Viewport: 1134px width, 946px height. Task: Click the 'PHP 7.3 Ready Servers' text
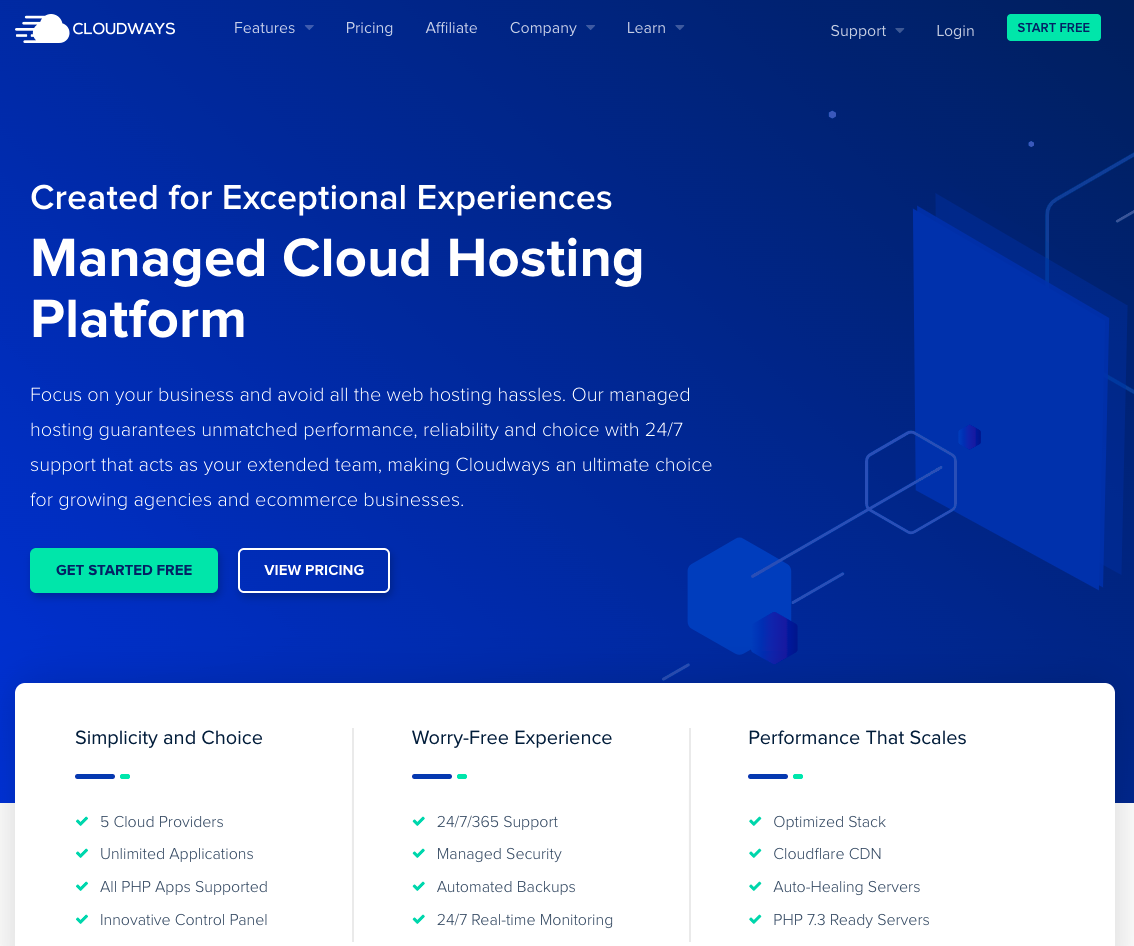[x=851, y=920]
